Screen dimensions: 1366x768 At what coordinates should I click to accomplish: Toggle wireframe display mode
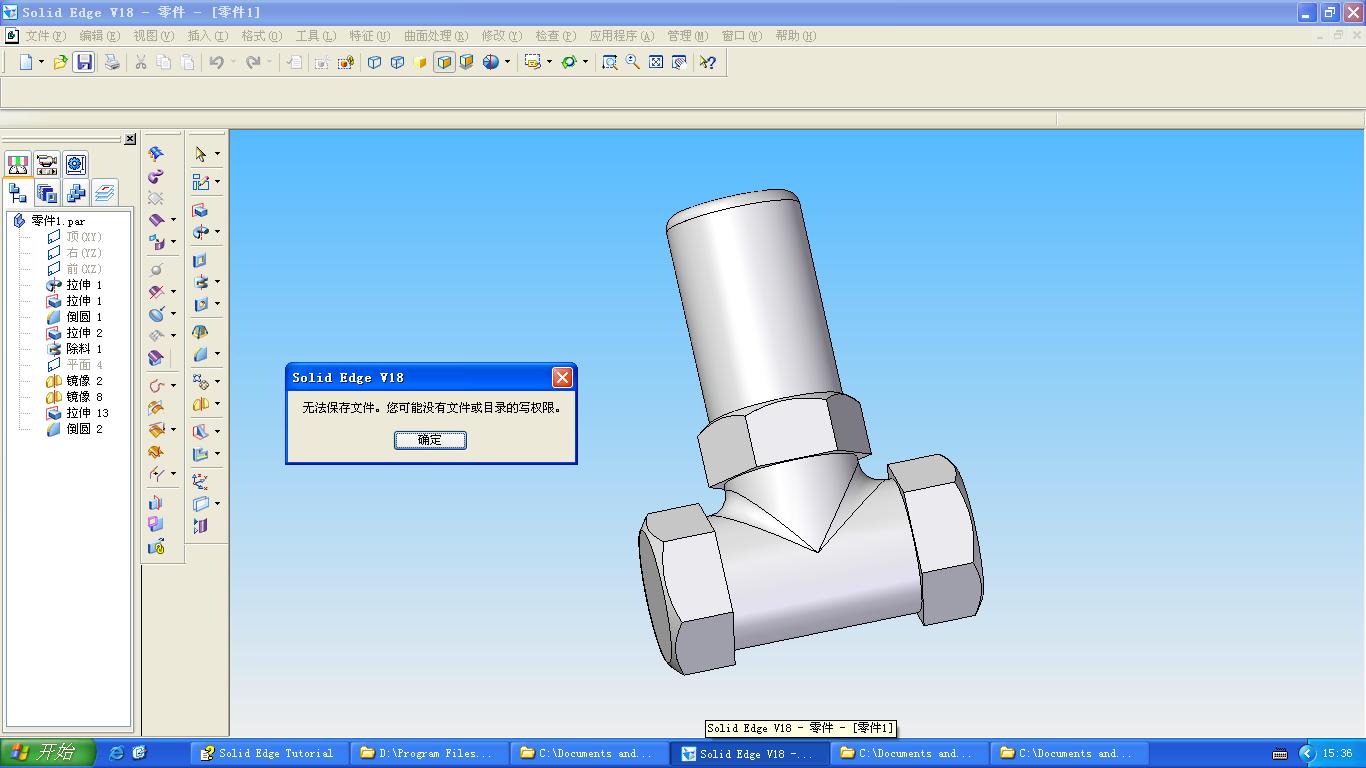tap(374, 62)
